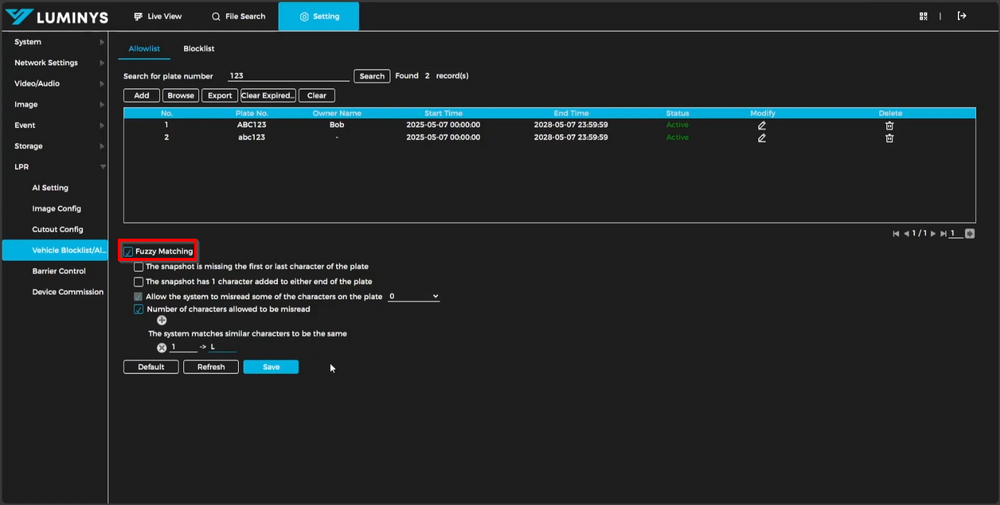The width and height of the screenshot is (1000, 505).
Task: Open the File Search tab
Action: coord(239,17)
